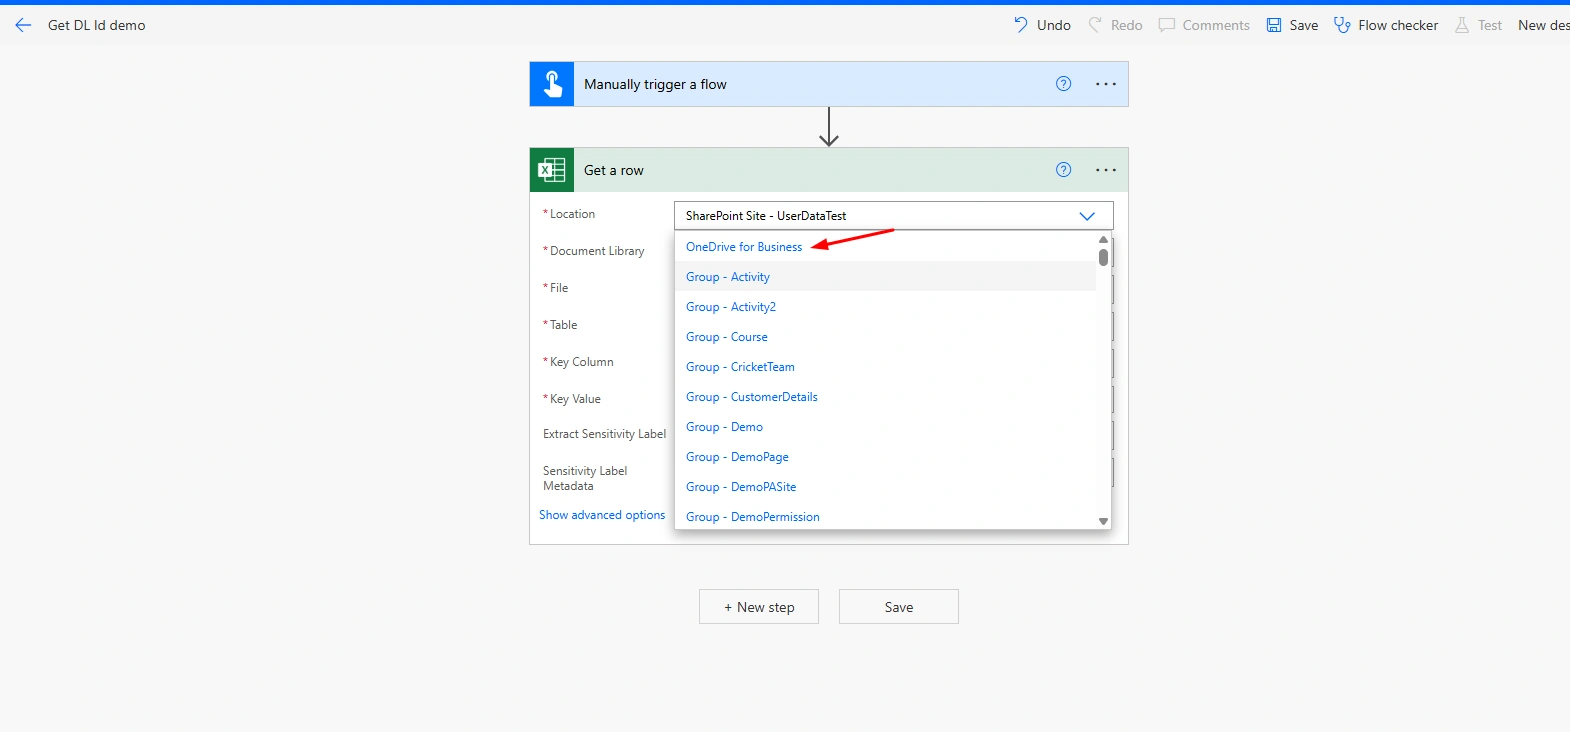Click the Location field label
The height and width of the screenshot is (732, 1570).
pyautogui.click(x=572, y=214)
